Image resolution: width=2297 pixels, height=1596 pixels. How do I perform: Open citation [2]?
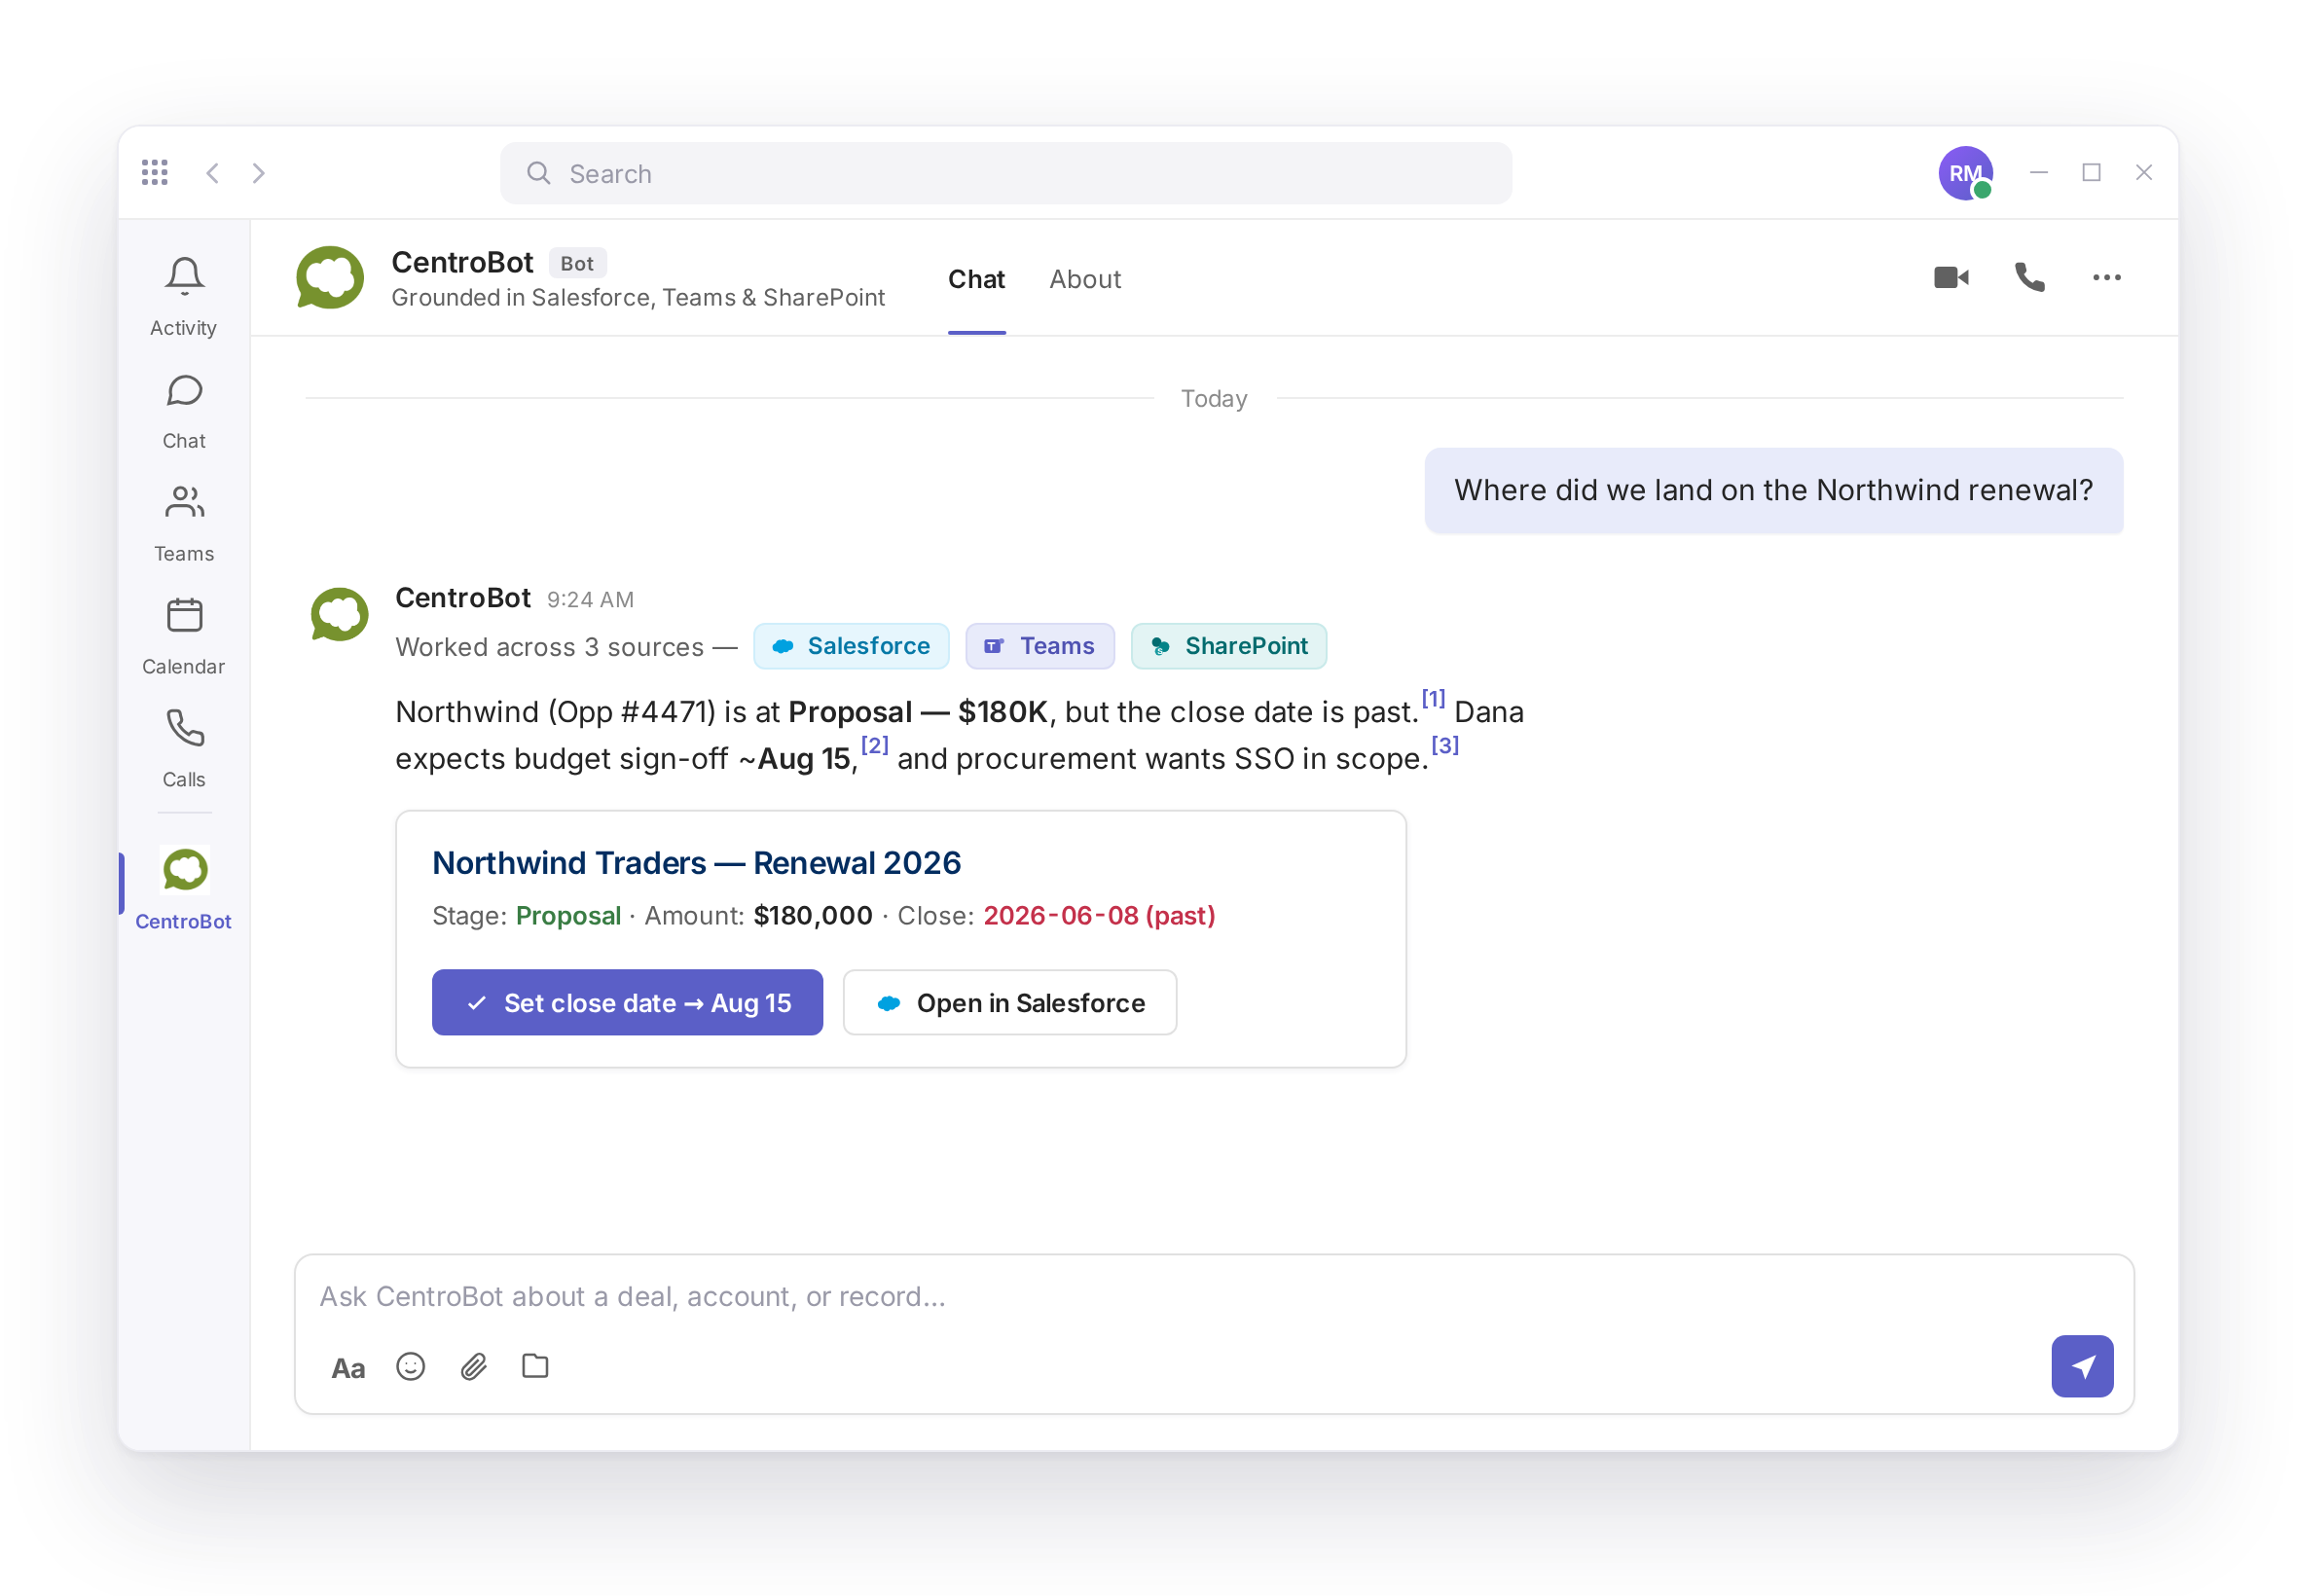[874, 745]
